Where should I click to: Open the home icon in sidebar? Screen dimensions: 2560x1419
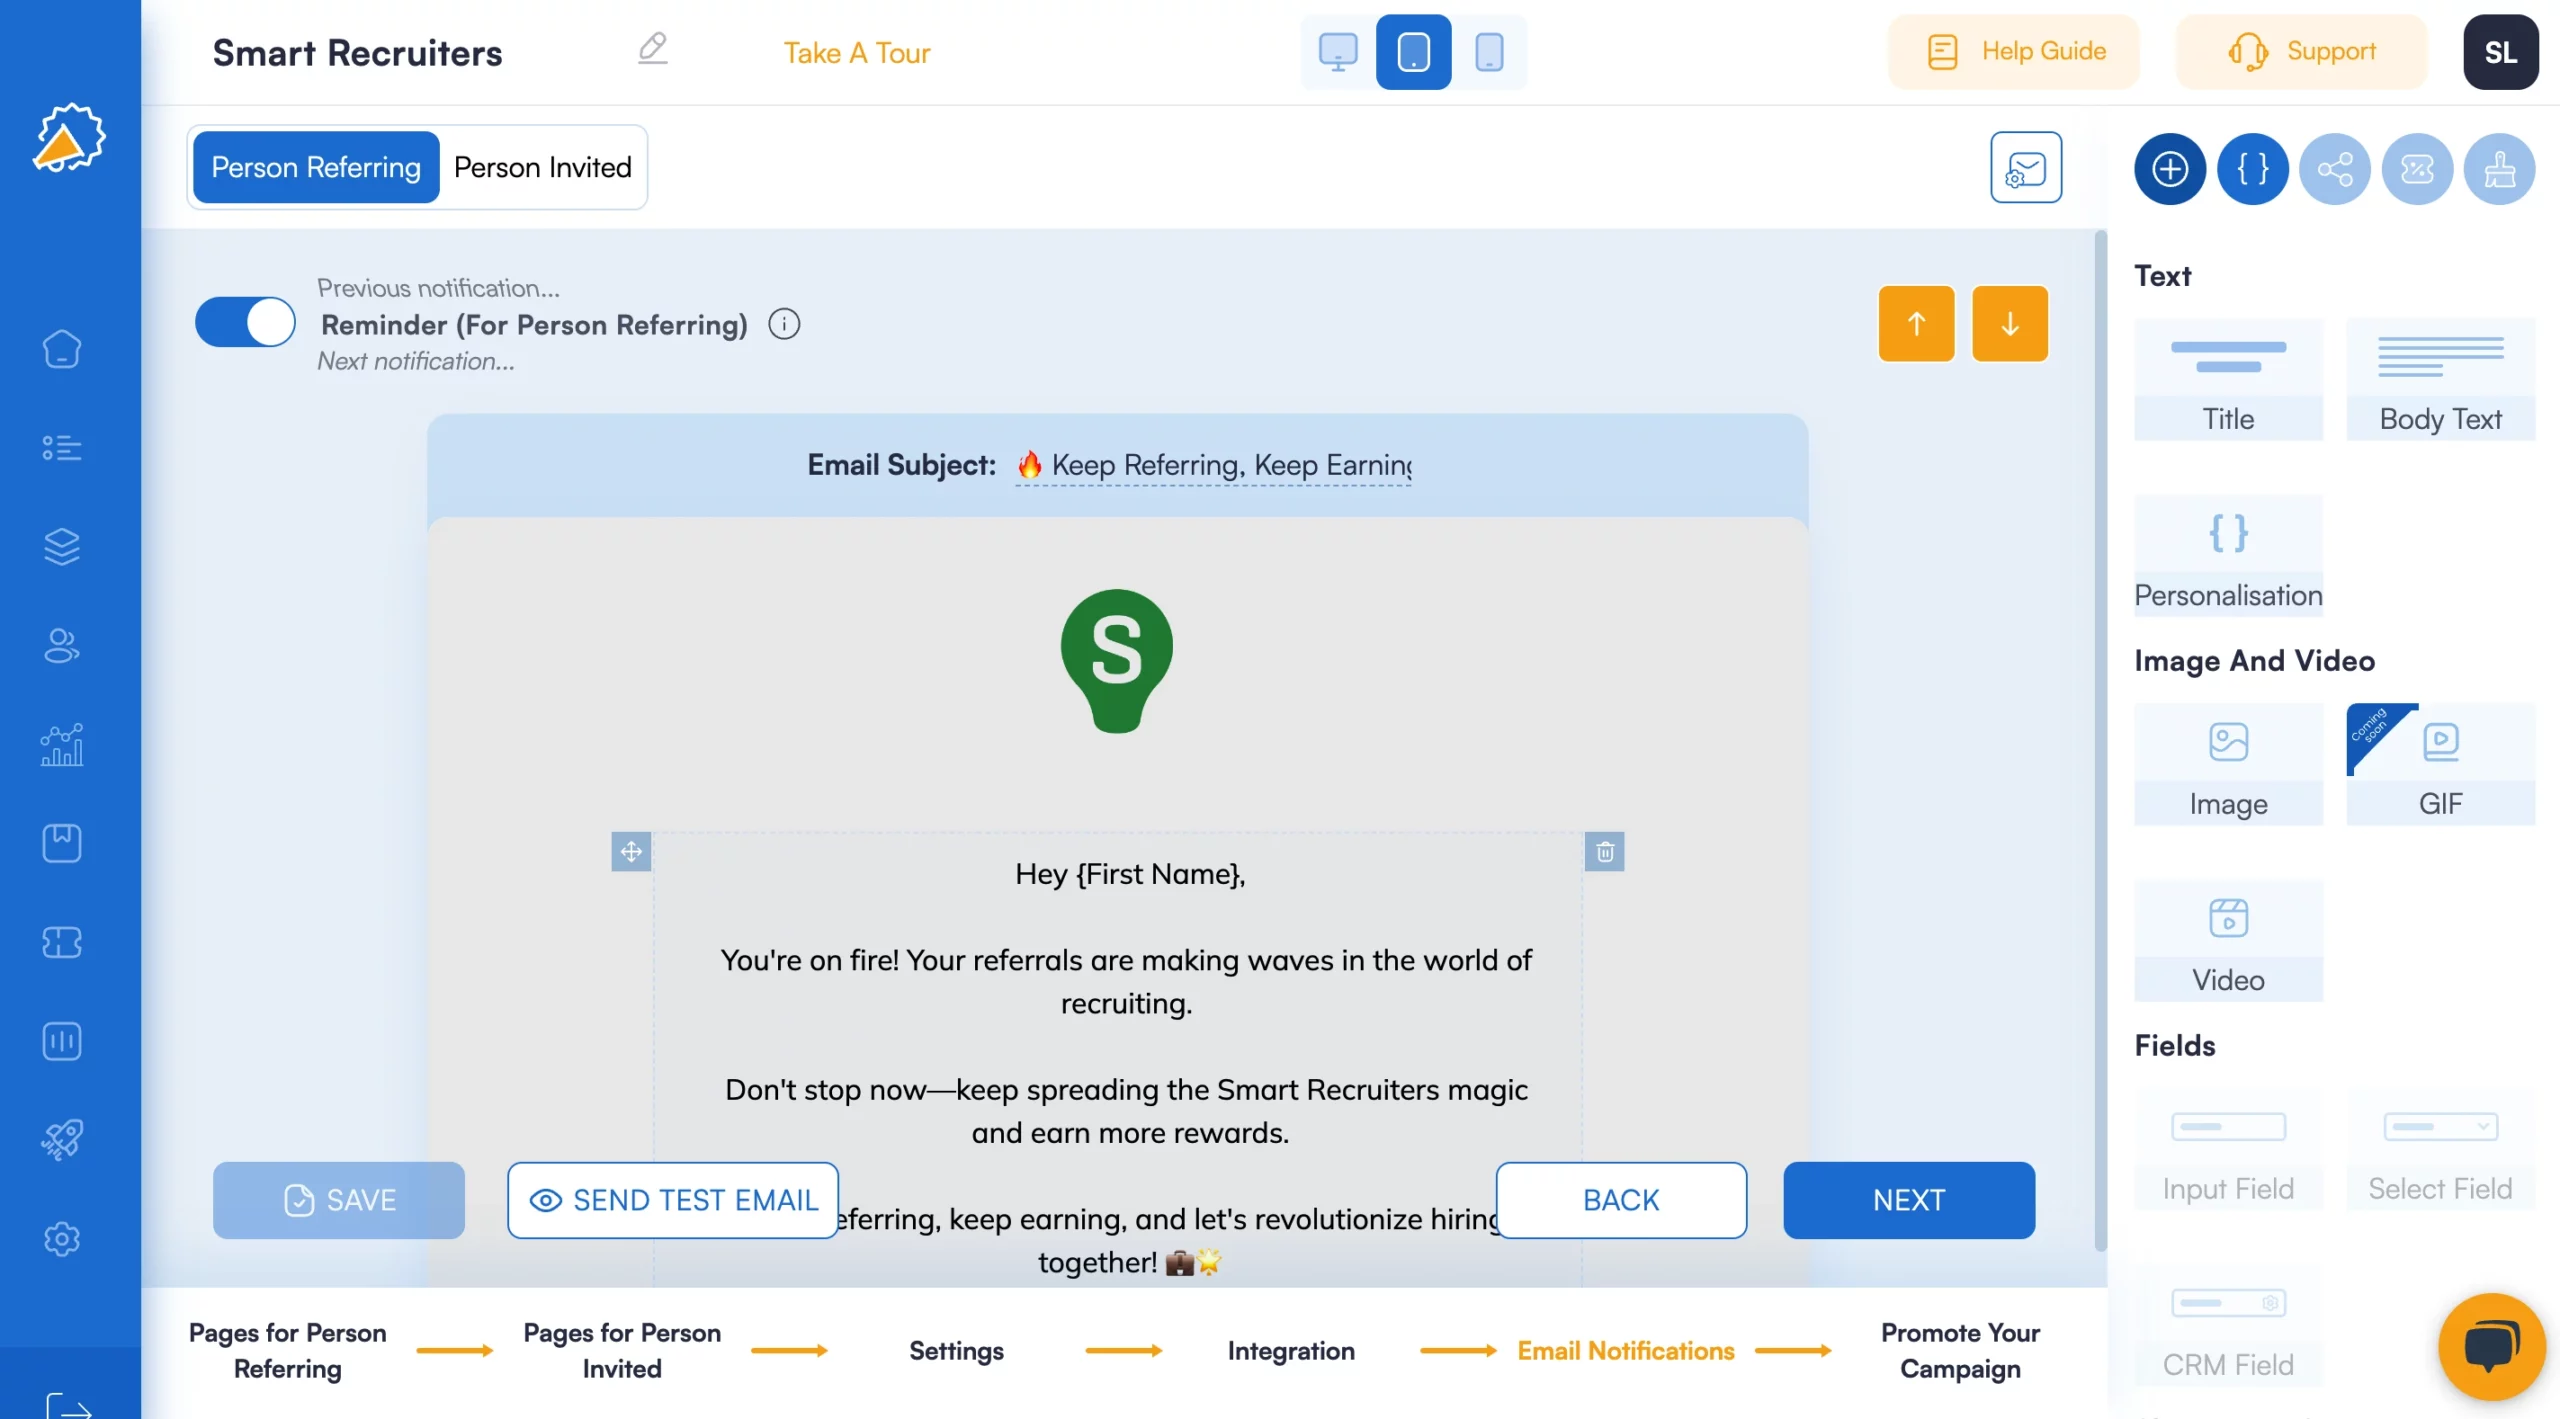[x=62, y=349]
